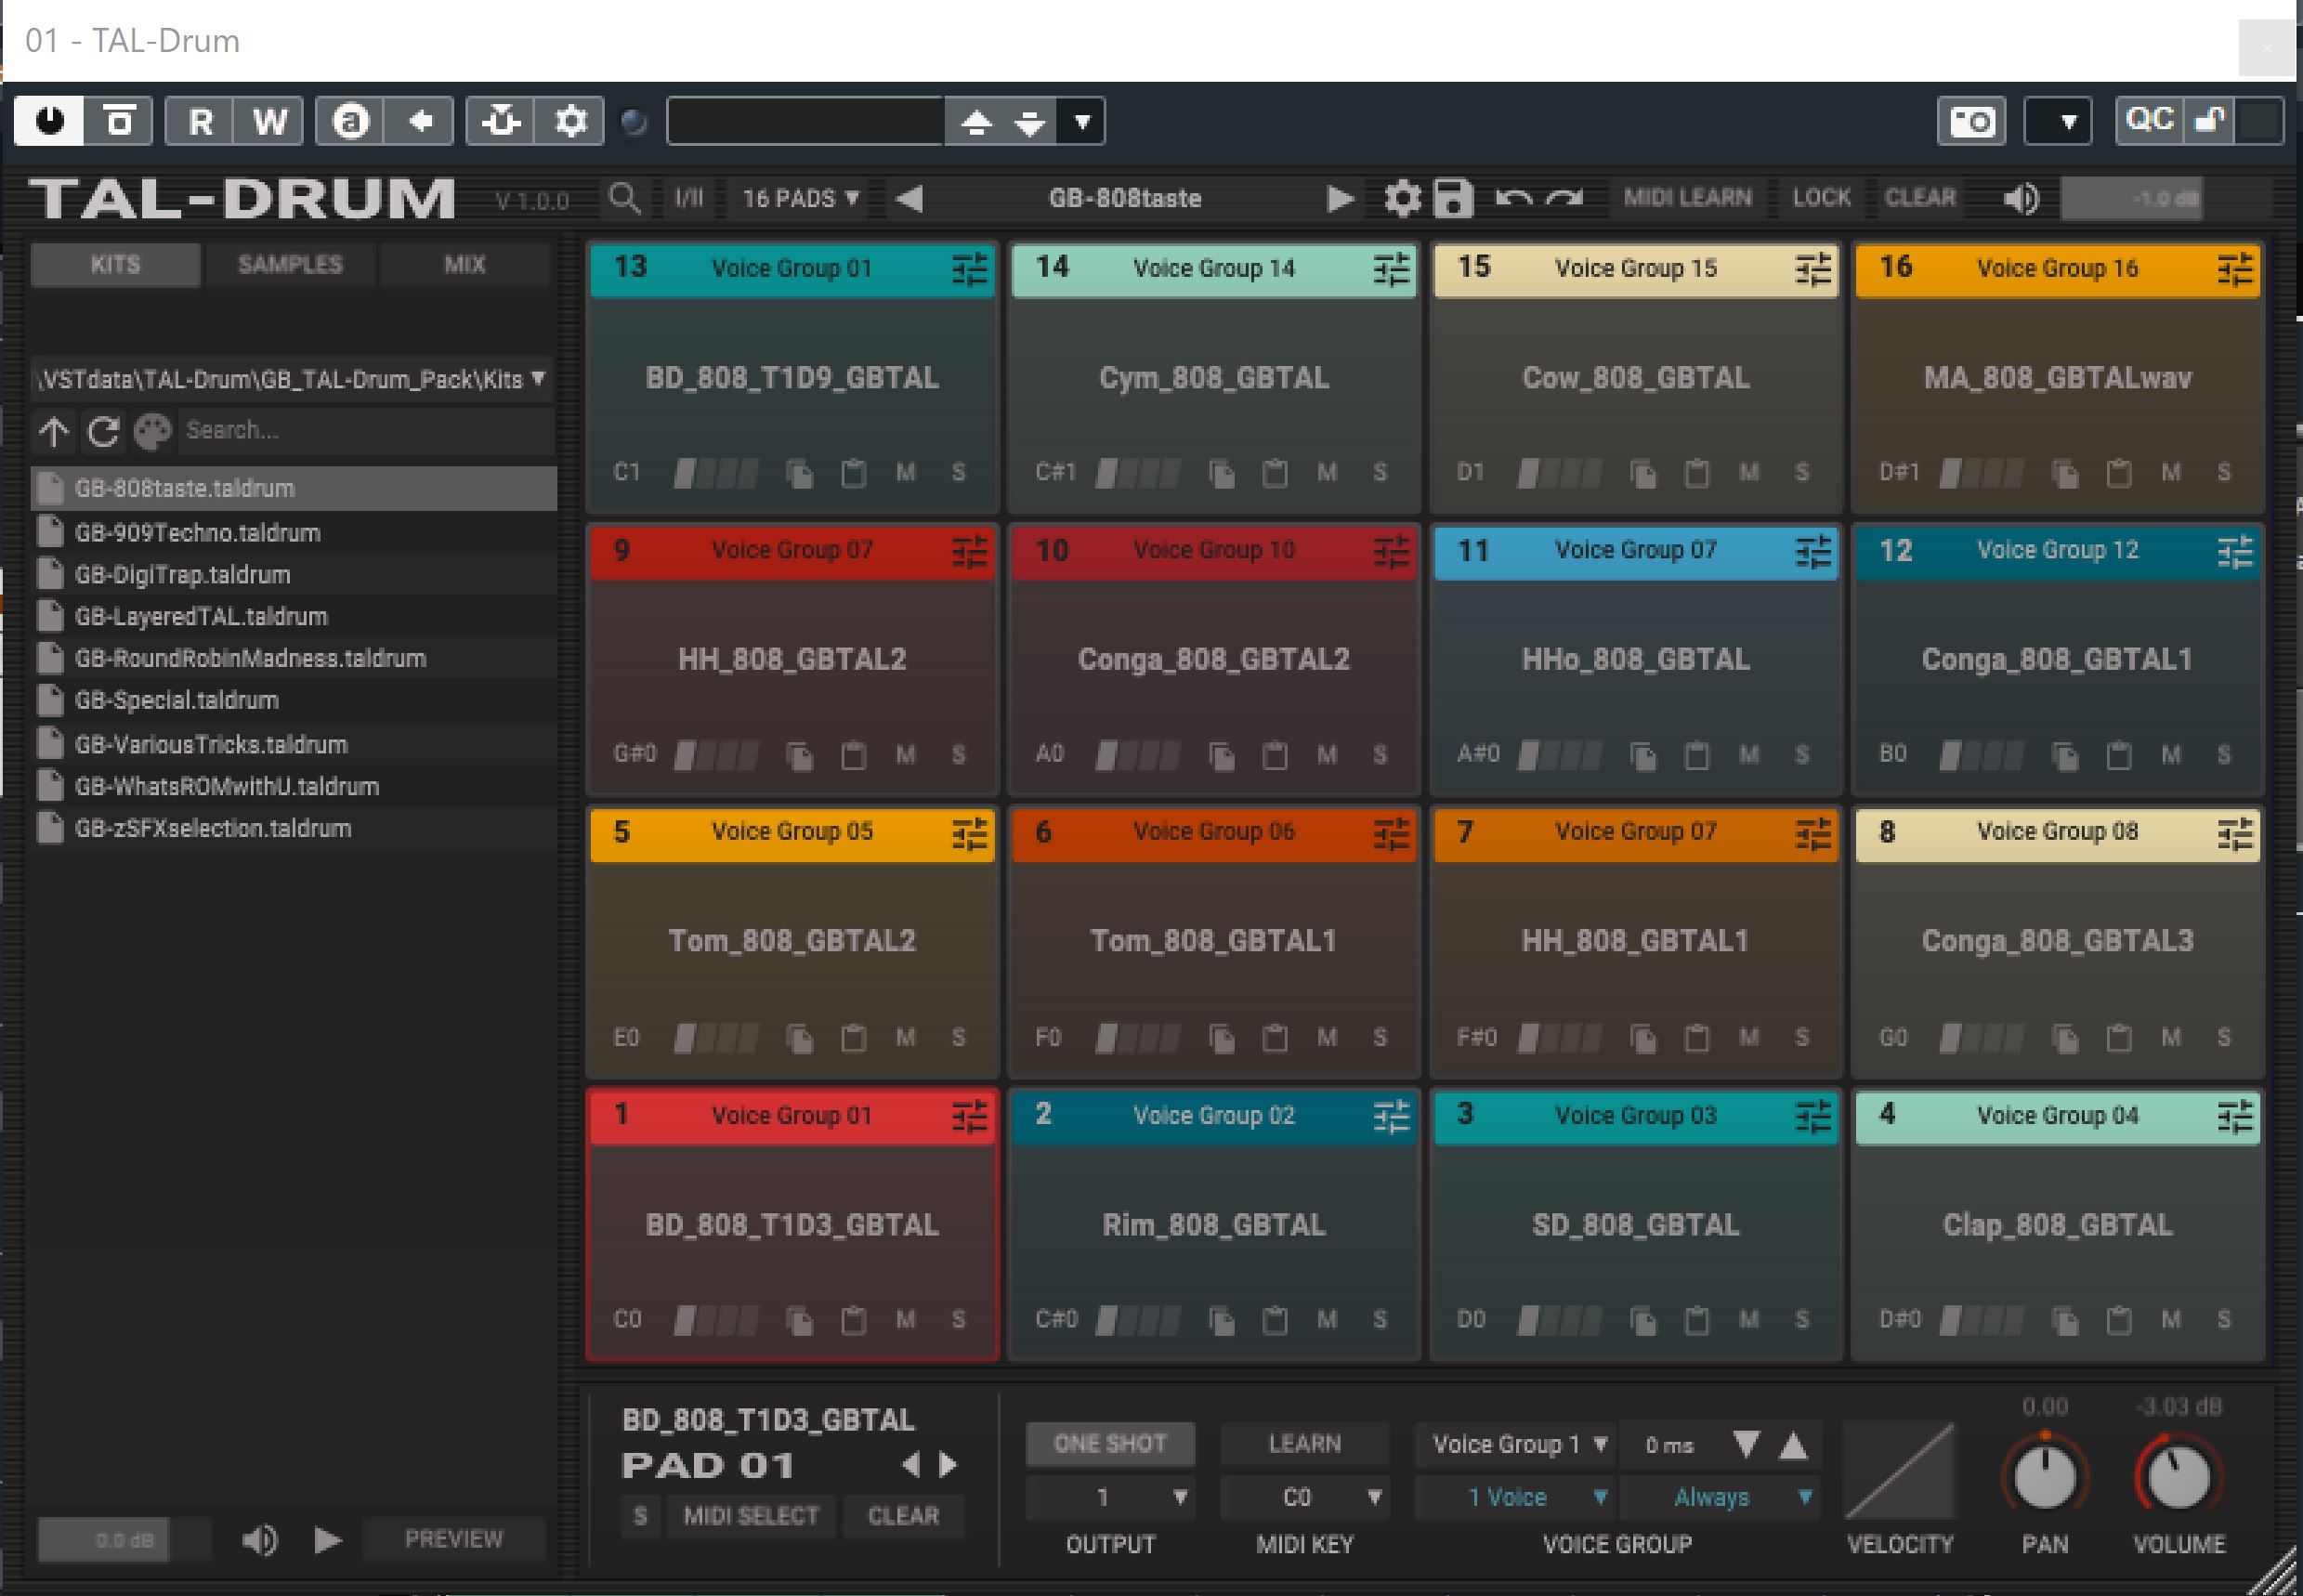Screen dimensions: 2303x1596
Task: Click the preview speaker icon
Action: coord(260,1539)
